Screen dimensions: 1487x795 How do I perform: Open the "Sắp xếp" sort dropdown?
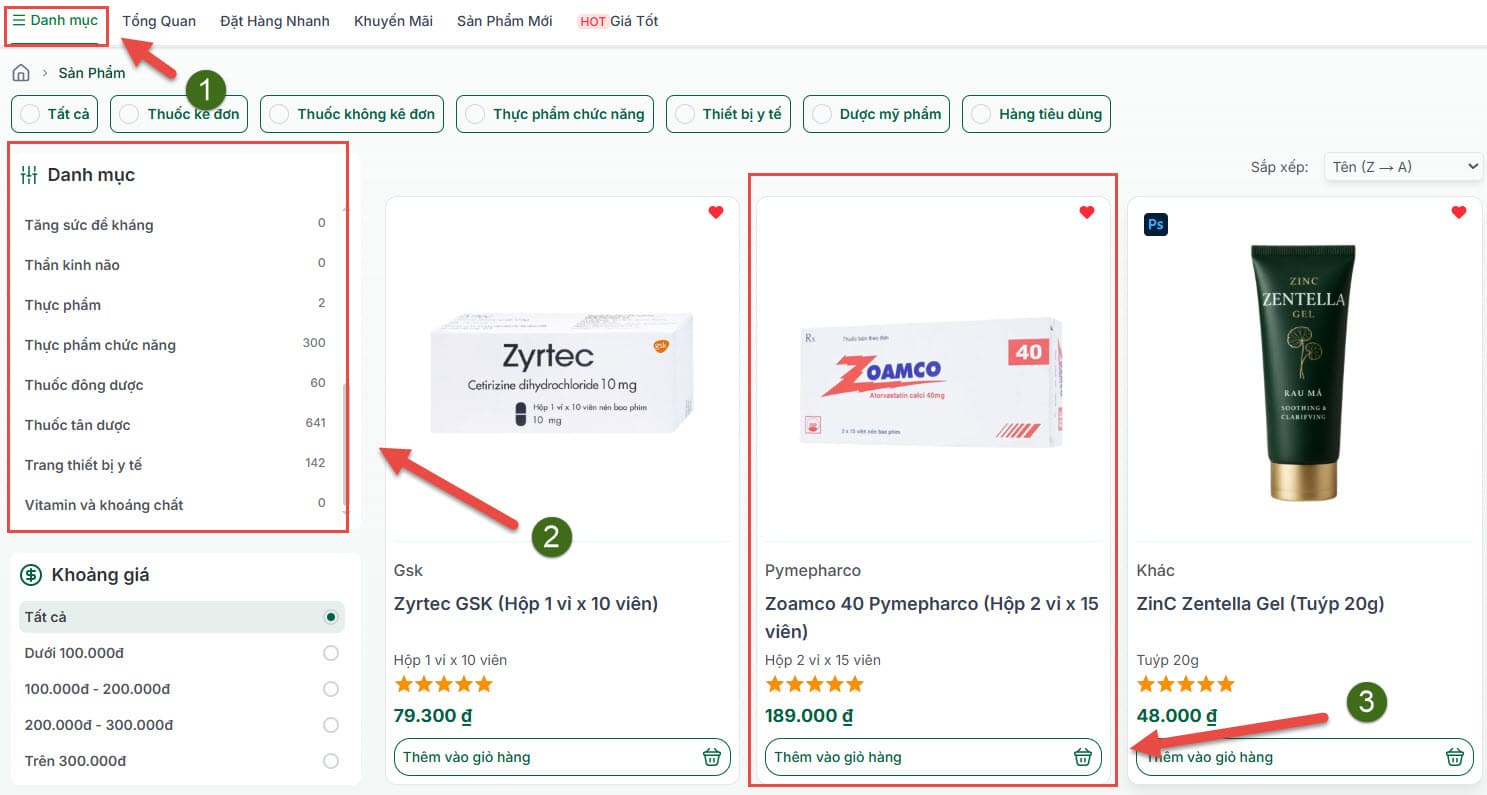(x=1402, y=167)
